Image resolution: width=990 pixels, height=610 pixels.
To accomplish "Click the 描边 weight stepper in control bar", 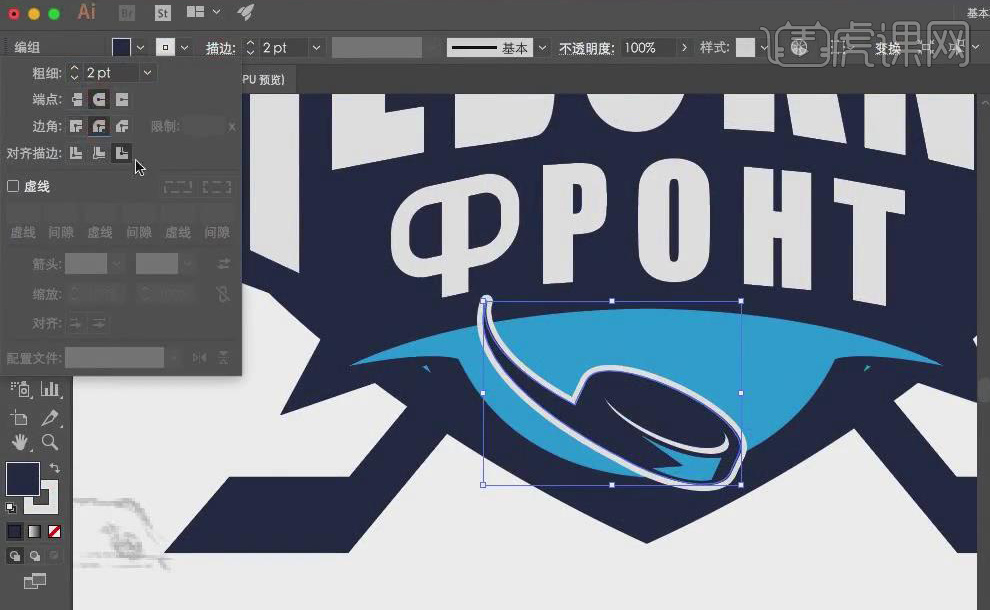I will [250, 47].
